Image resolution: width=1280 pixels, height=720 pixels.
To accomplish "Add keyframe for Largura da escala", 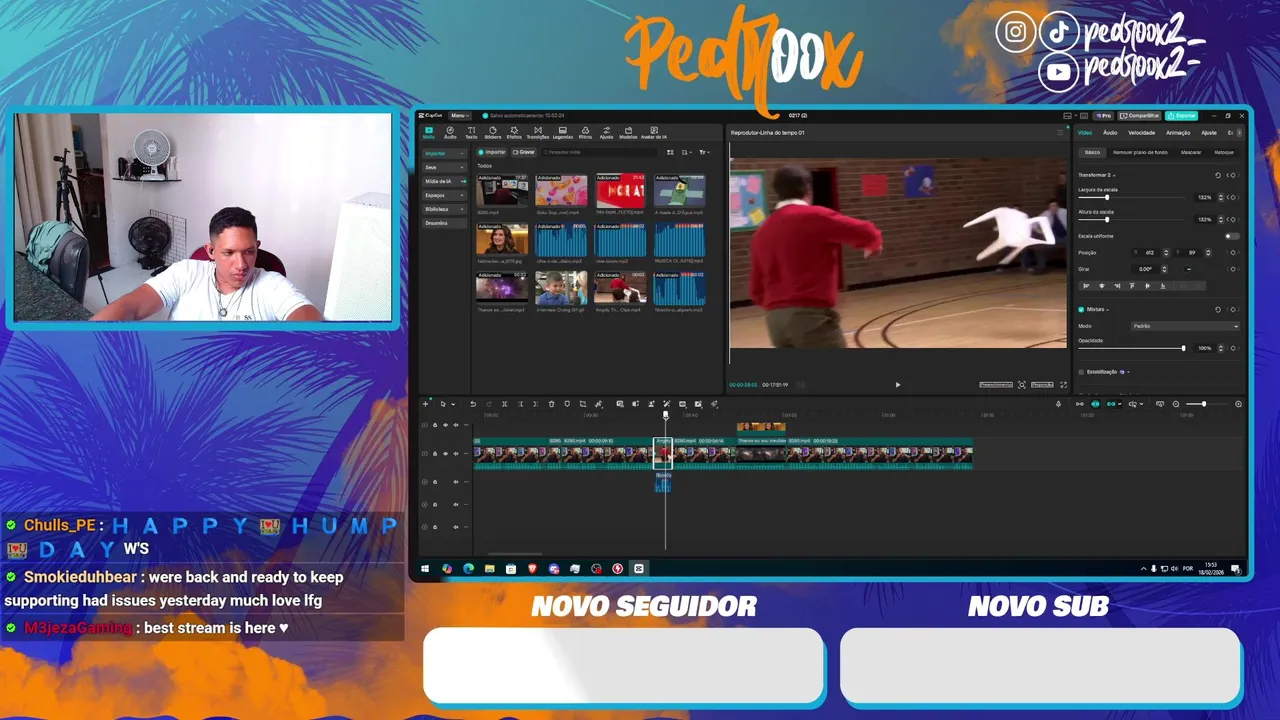I will (1233, 197).
